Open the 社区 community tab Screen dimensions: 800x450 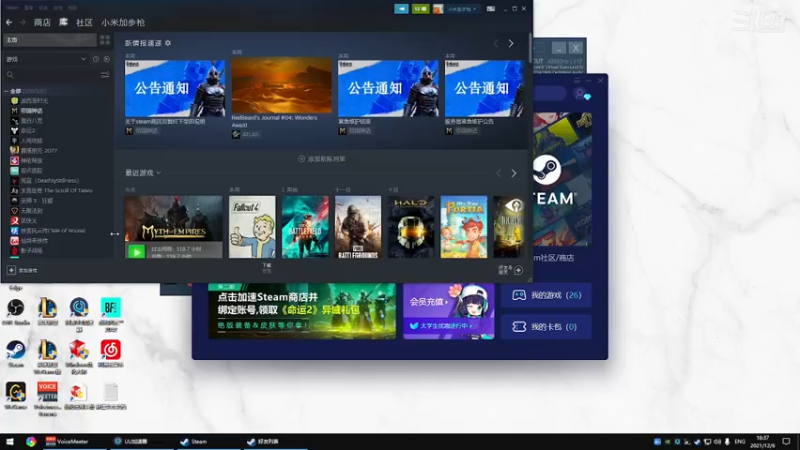(84, 22)
